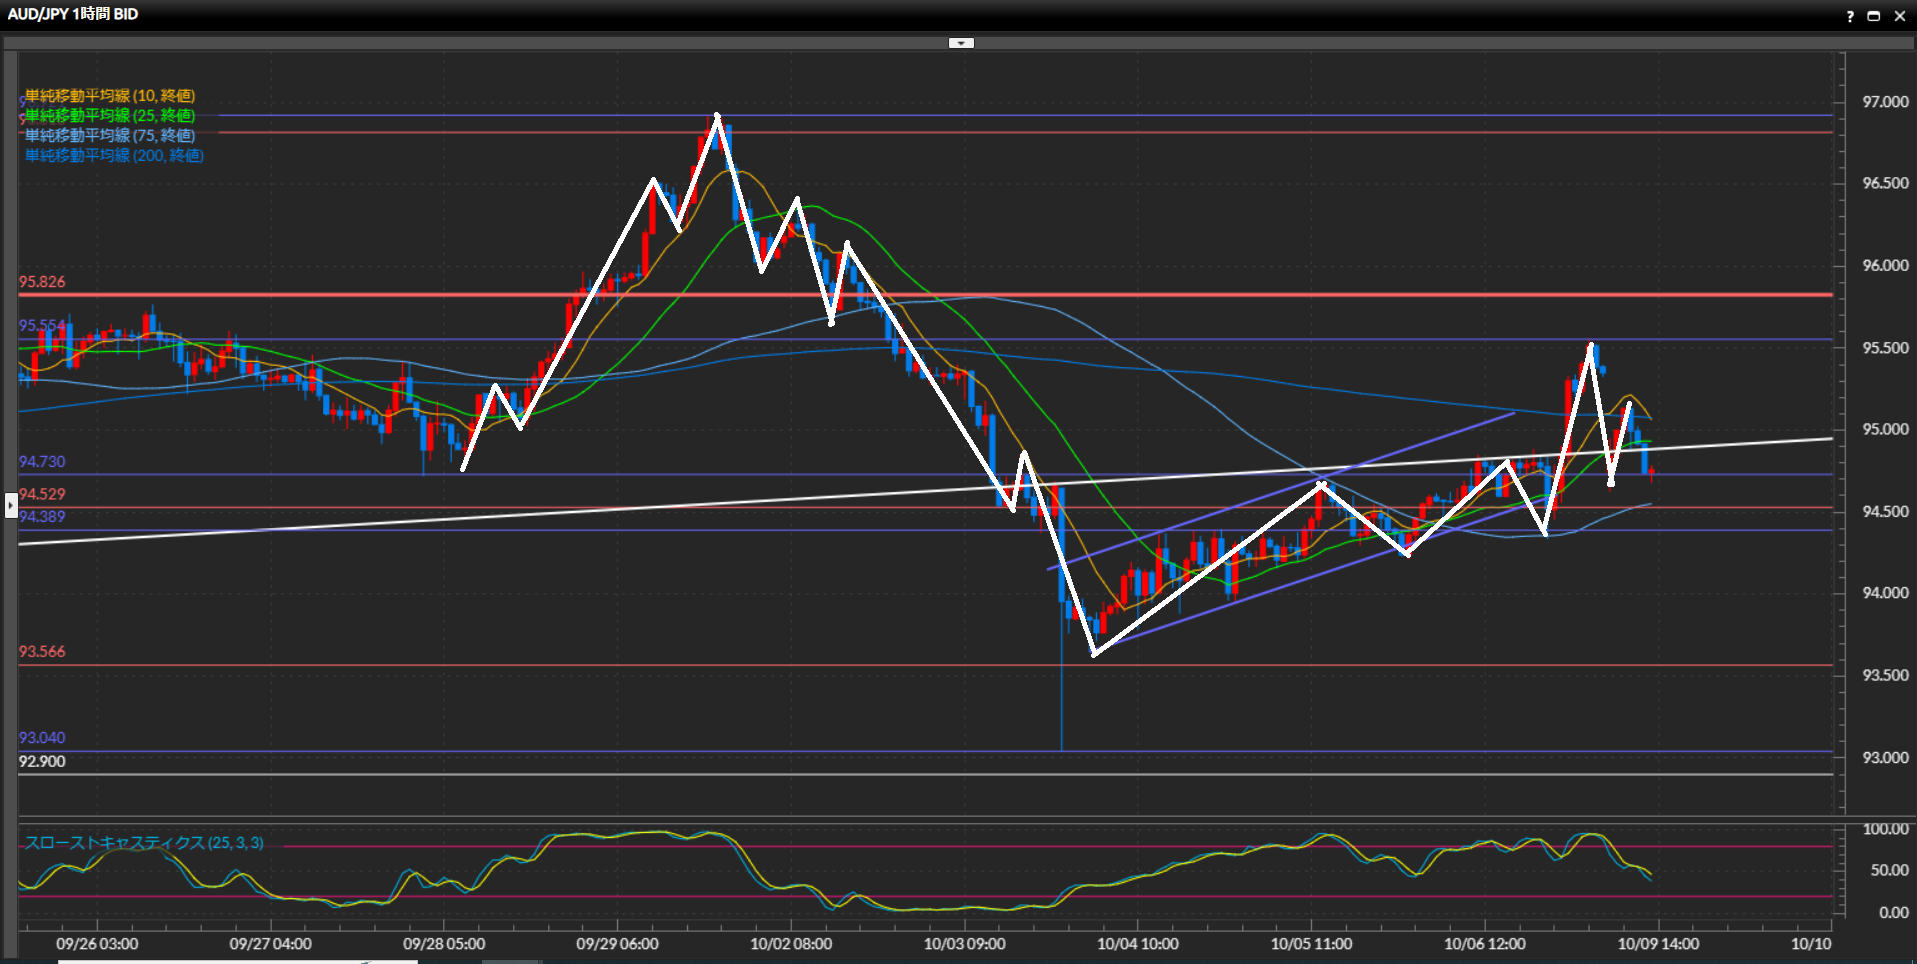Click the AUD/JPY 1時間 BID title

pos(73,14)
